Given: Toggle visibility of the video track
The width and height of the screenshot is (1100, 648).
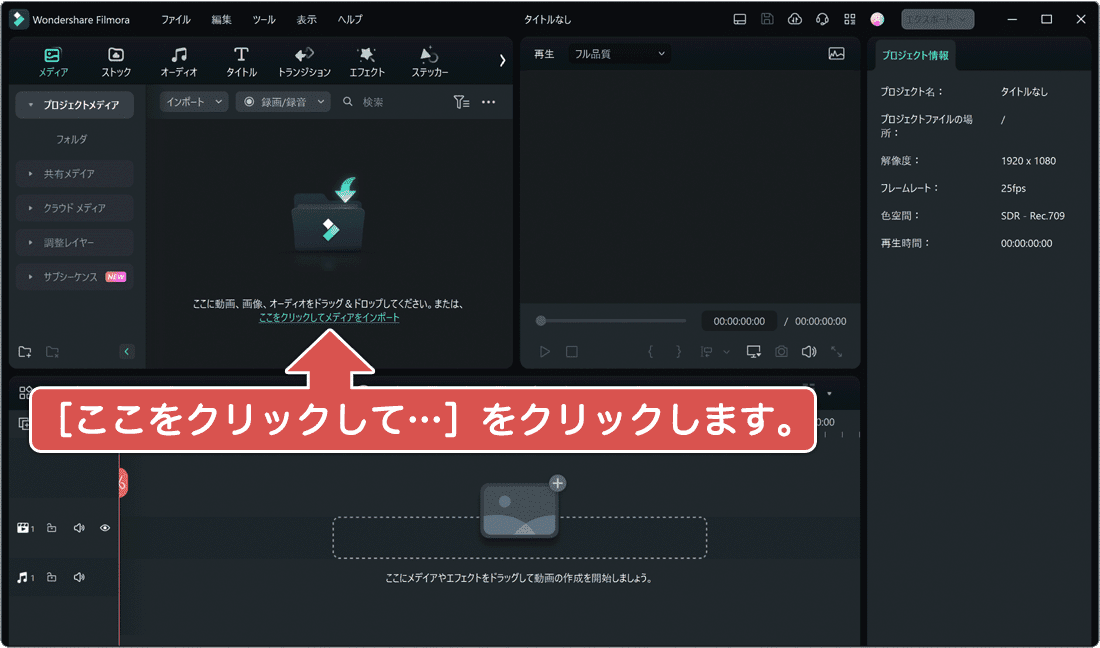Looking at the screenshot, I should click(x=104, y=527).
